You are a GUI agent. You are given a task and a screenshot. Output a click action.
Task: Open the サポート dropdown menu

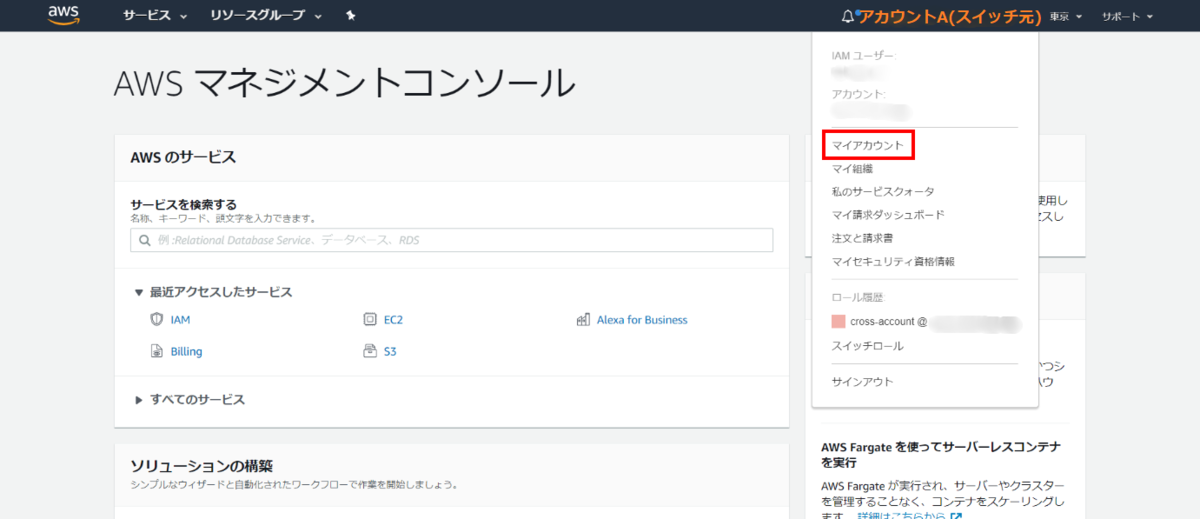pos(1127,17)
